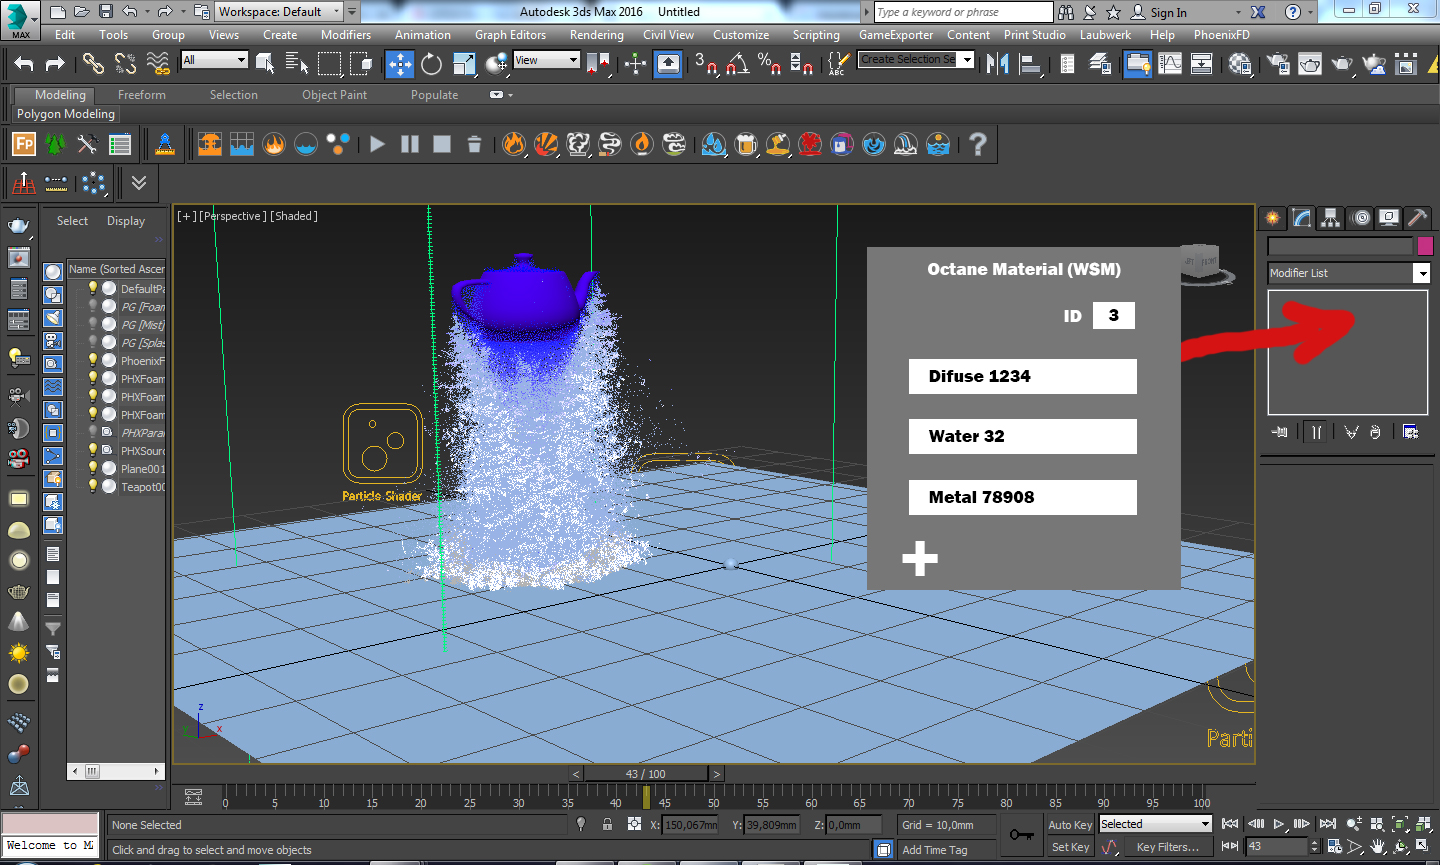Open the Curve Editor from the toolbar

tap(1169, 64)
